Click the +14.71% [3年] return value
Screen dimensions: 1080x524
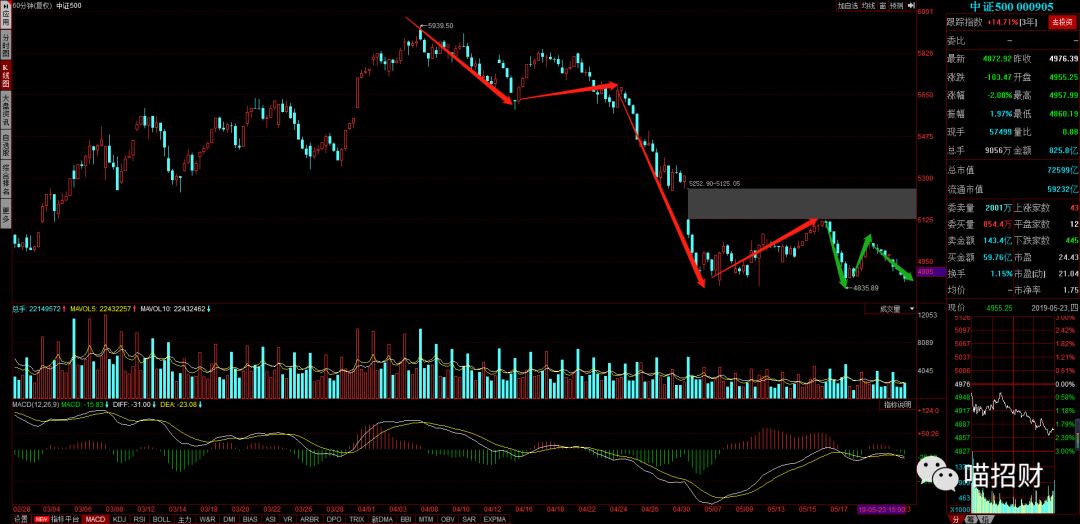(x=1011, y=23)
